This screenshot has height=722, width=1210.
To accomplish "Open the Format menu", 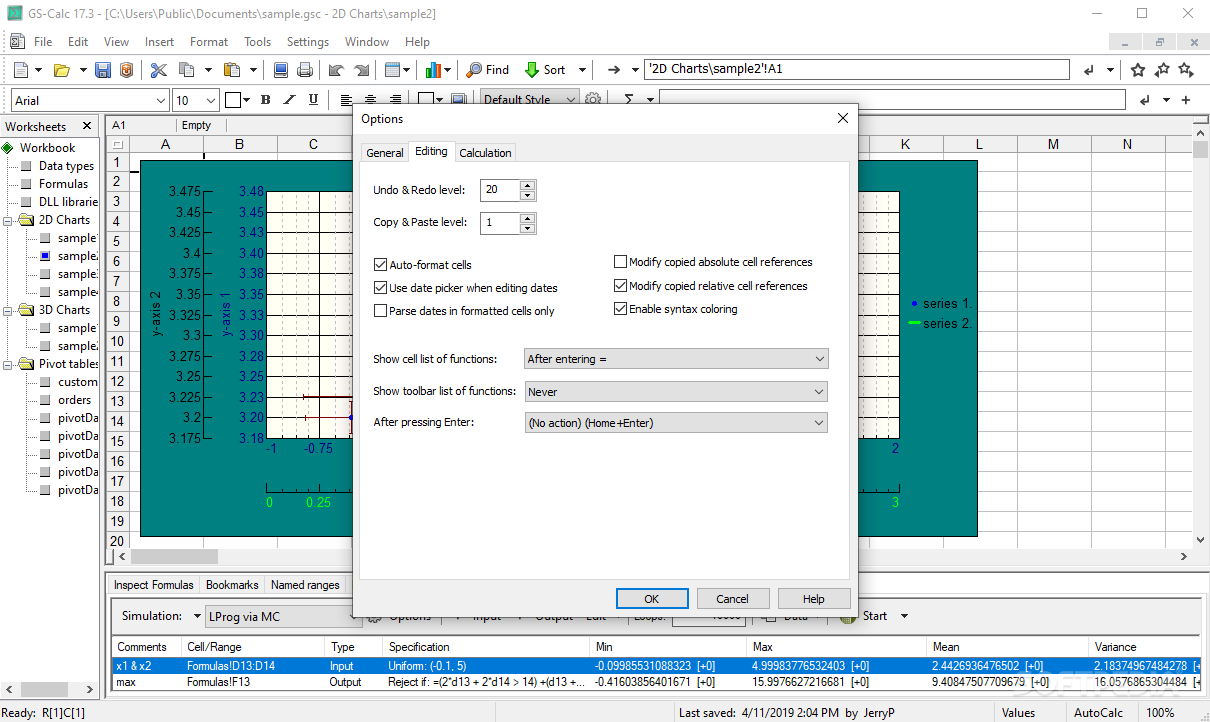I will [209, 42].
